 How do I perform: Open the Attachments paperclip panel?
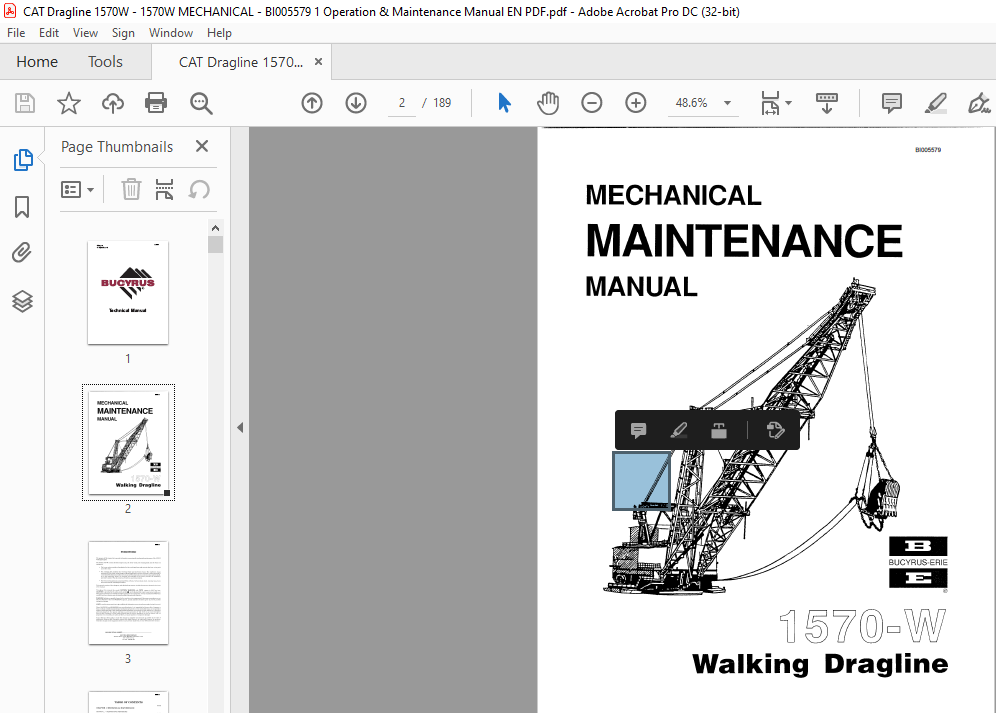22,253
